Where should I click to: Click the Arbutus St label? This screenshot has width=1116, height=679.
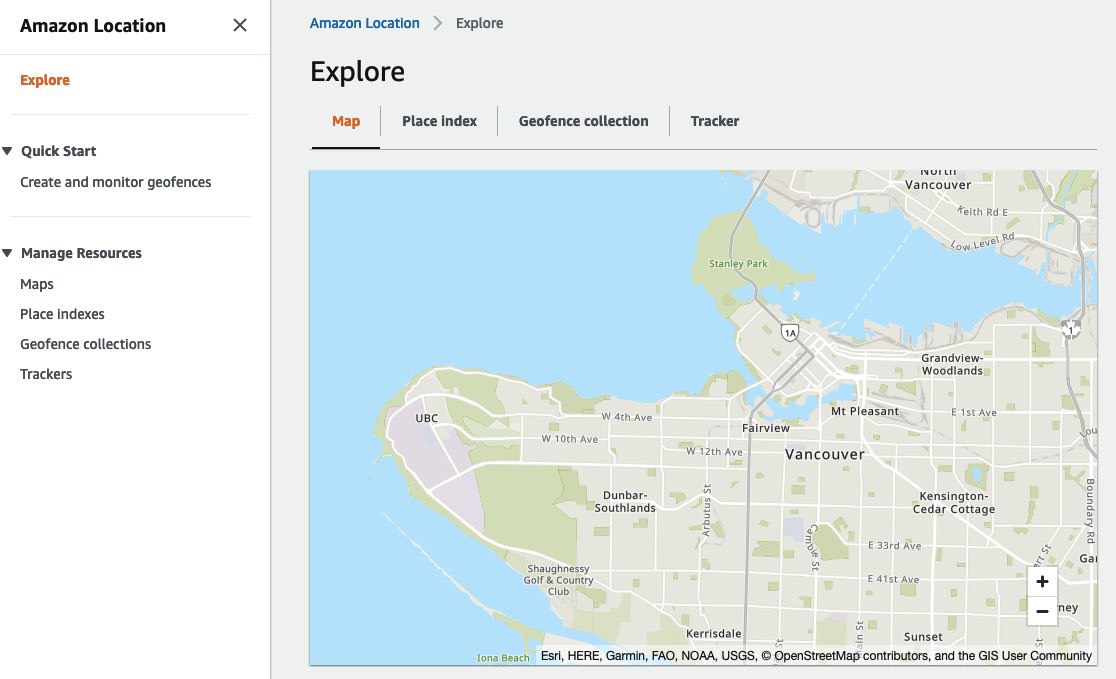pyautogui.click(x=707, y=510)
